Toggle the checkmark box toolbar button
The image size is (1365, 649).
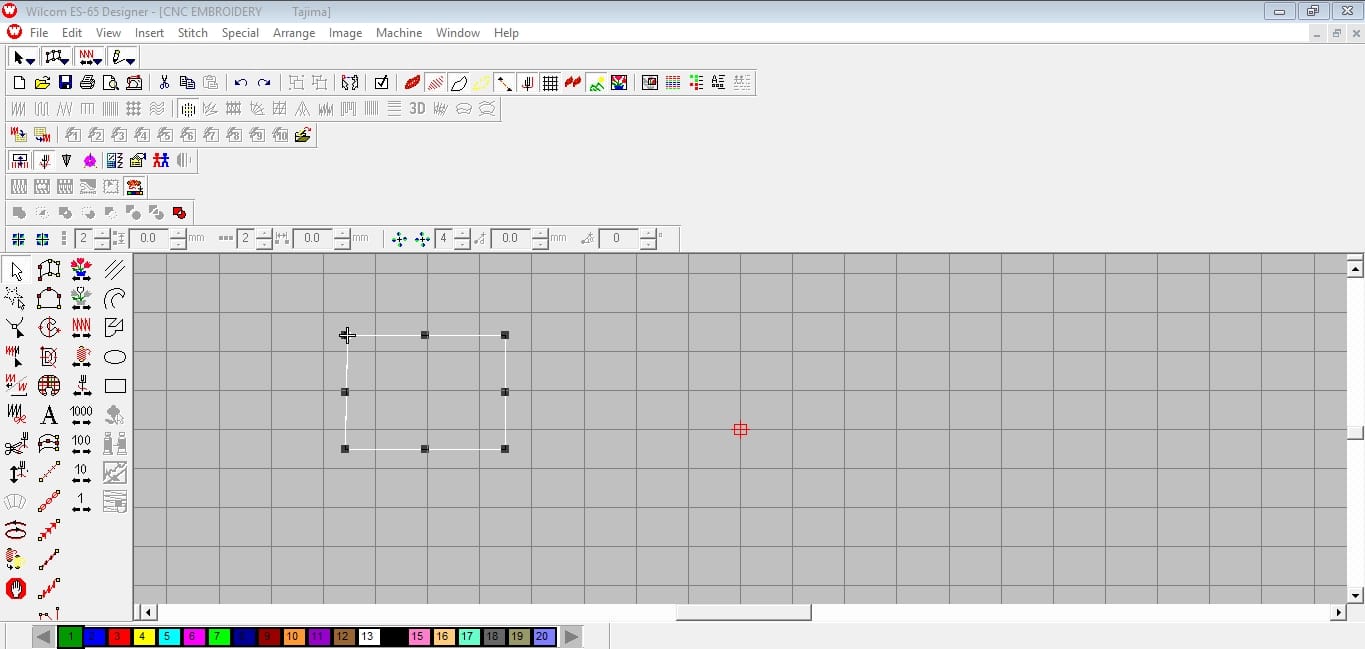tap(381, 83)
